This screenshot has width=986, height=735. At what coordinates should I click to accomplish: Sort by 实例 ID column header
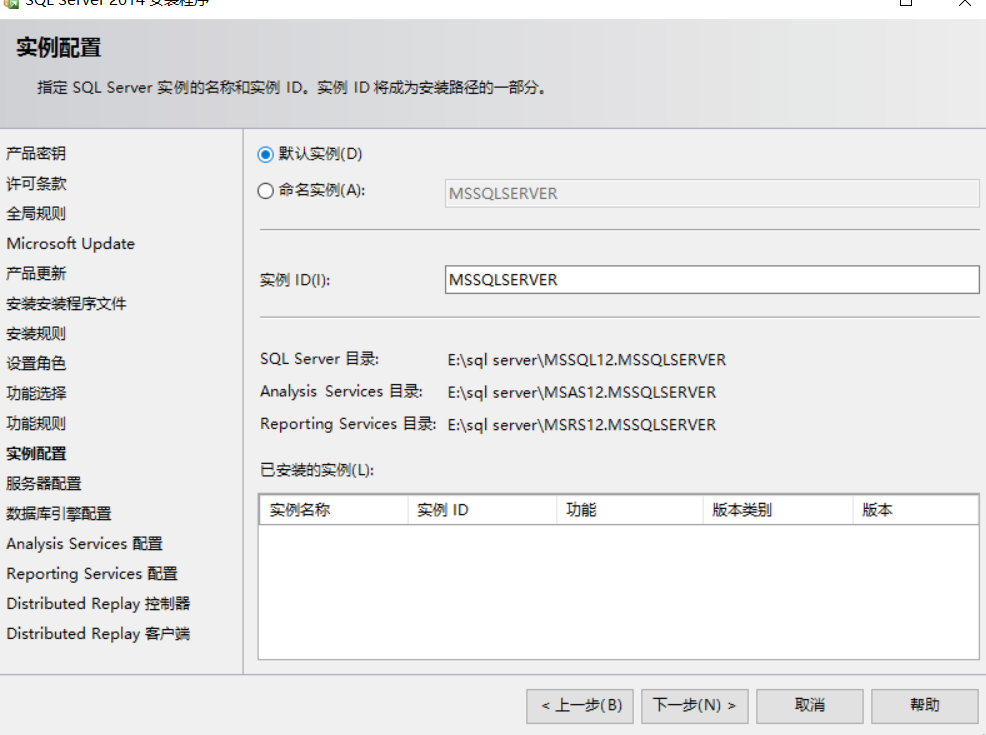[482, 510]
